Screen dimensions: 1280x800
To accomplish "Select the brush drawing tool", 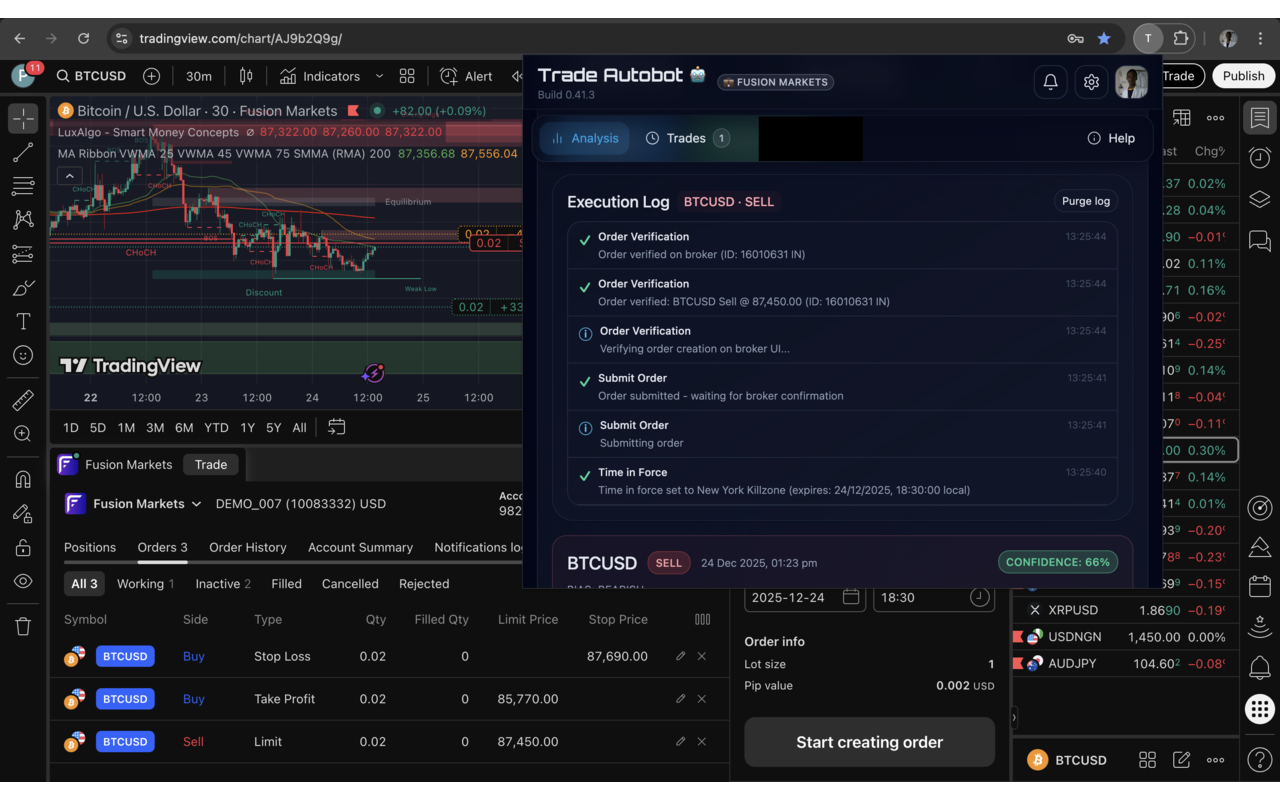I will pyautogui.click(x=23, y=288).
